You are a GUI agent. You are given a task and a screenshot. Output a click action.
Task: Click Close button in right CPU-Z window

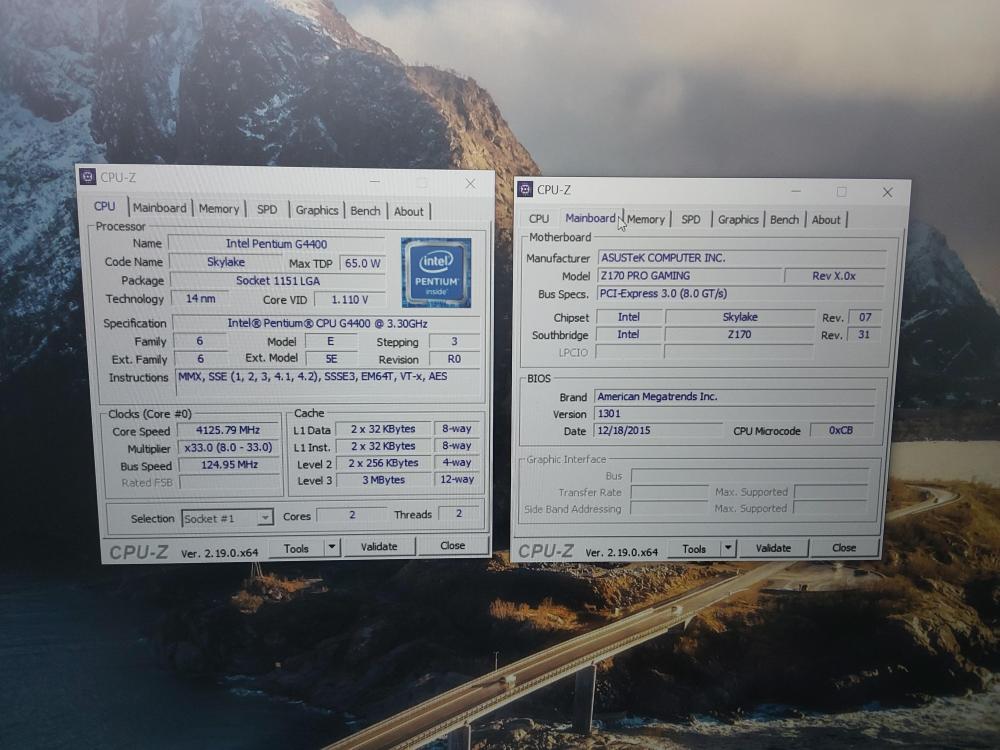(844, 548)
